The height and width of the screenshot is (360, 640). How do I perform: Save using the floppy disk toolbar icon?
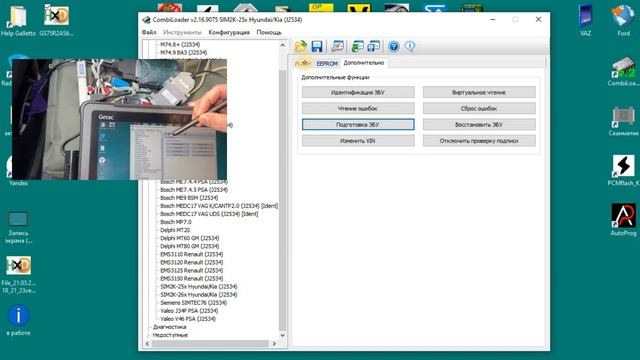[317, 46]
